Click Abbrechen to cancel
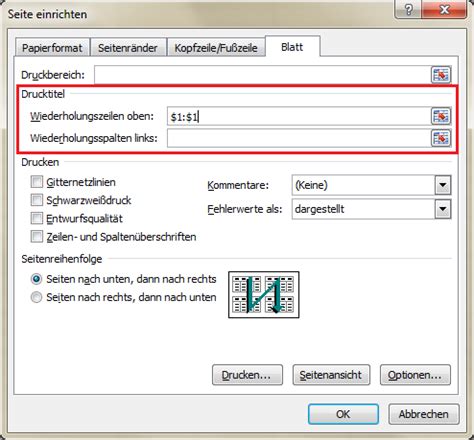 point(424,414)
